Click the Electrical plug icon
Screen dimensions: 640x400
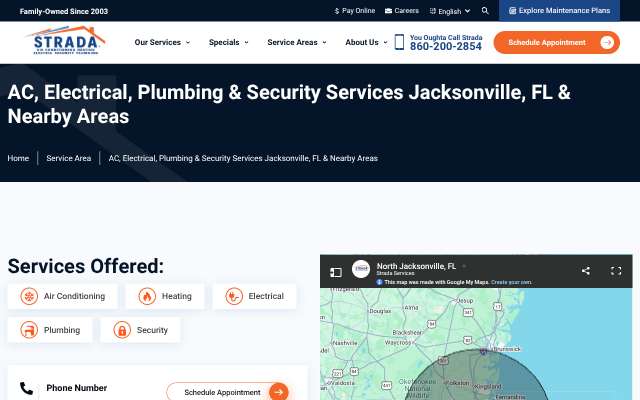coord(234,296)
